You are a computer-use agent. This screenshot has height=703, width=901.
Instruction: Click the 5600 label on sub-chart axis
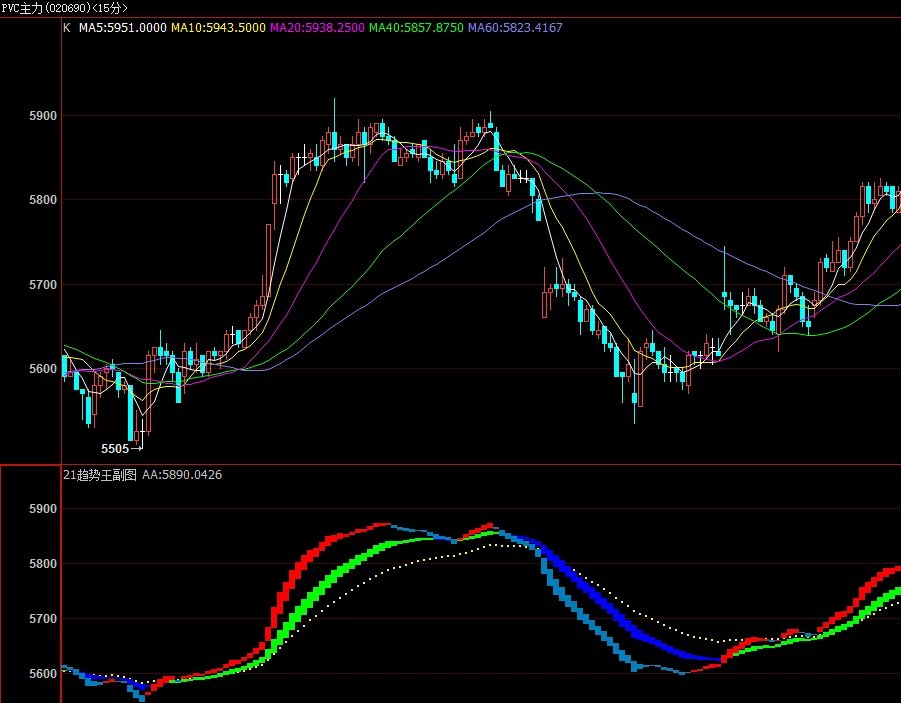42,674
